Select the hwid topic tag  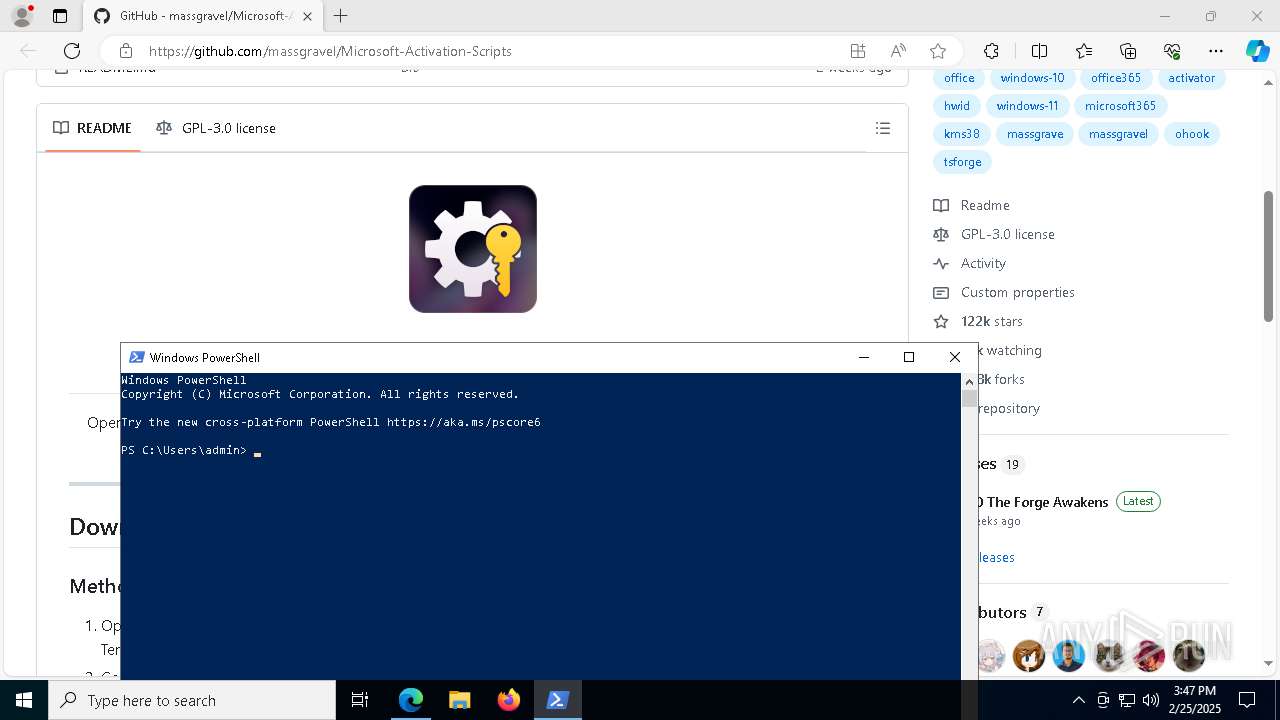[957, 106]
